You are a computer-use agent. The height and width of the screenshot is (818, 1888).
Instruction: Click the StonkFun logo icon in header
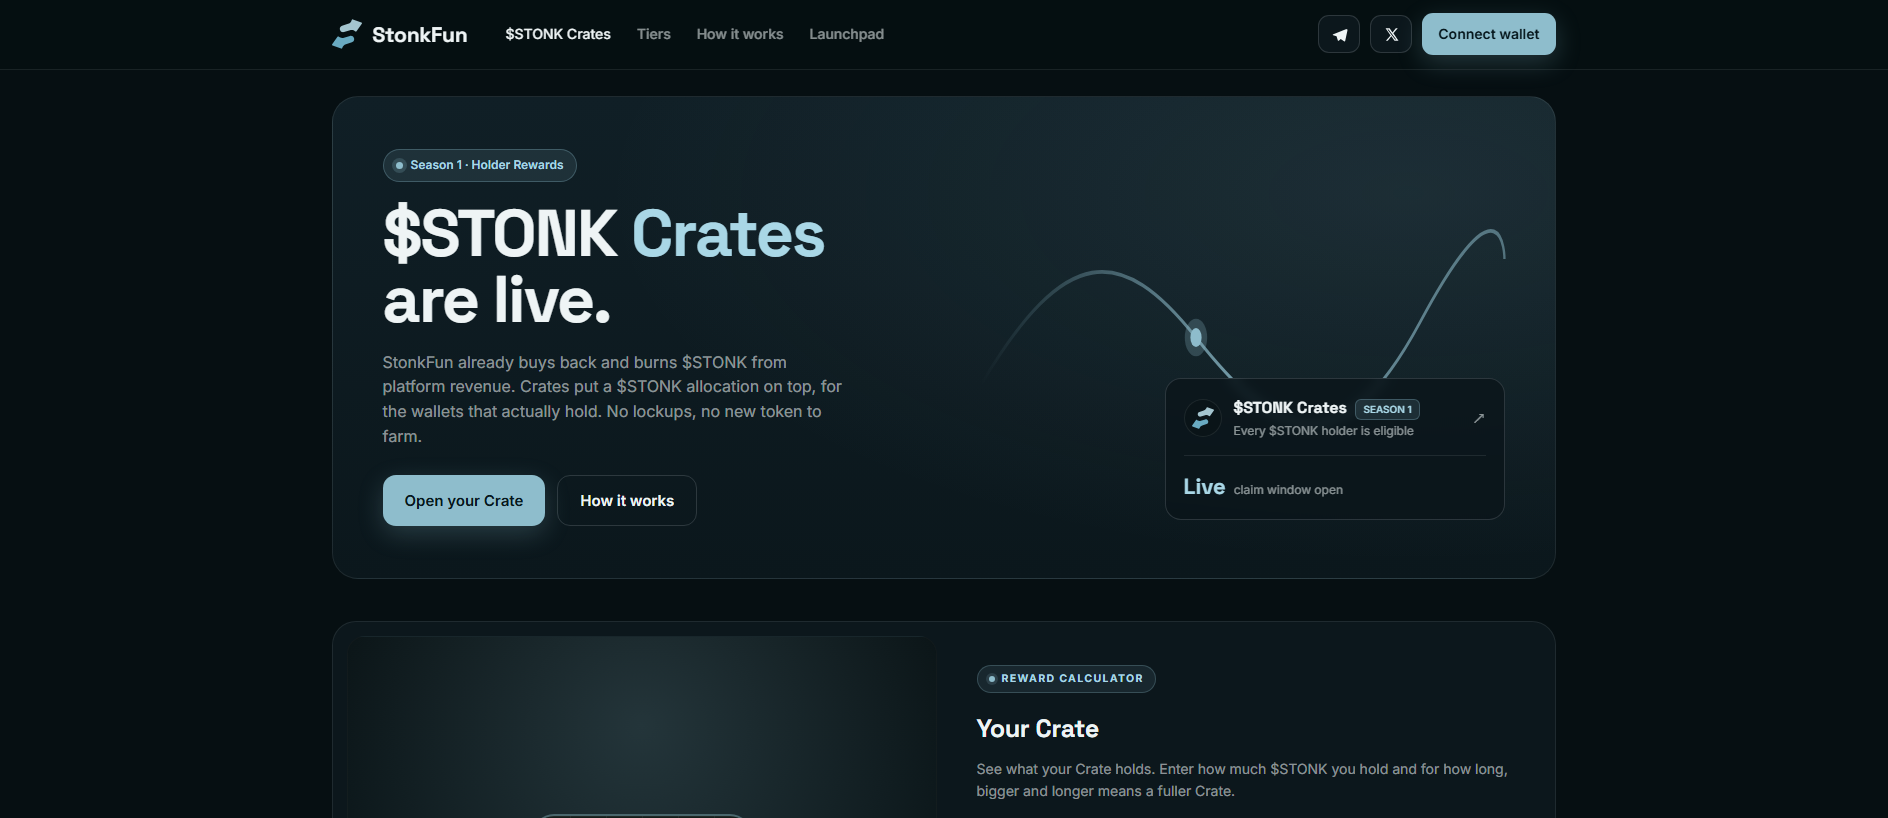347,34
